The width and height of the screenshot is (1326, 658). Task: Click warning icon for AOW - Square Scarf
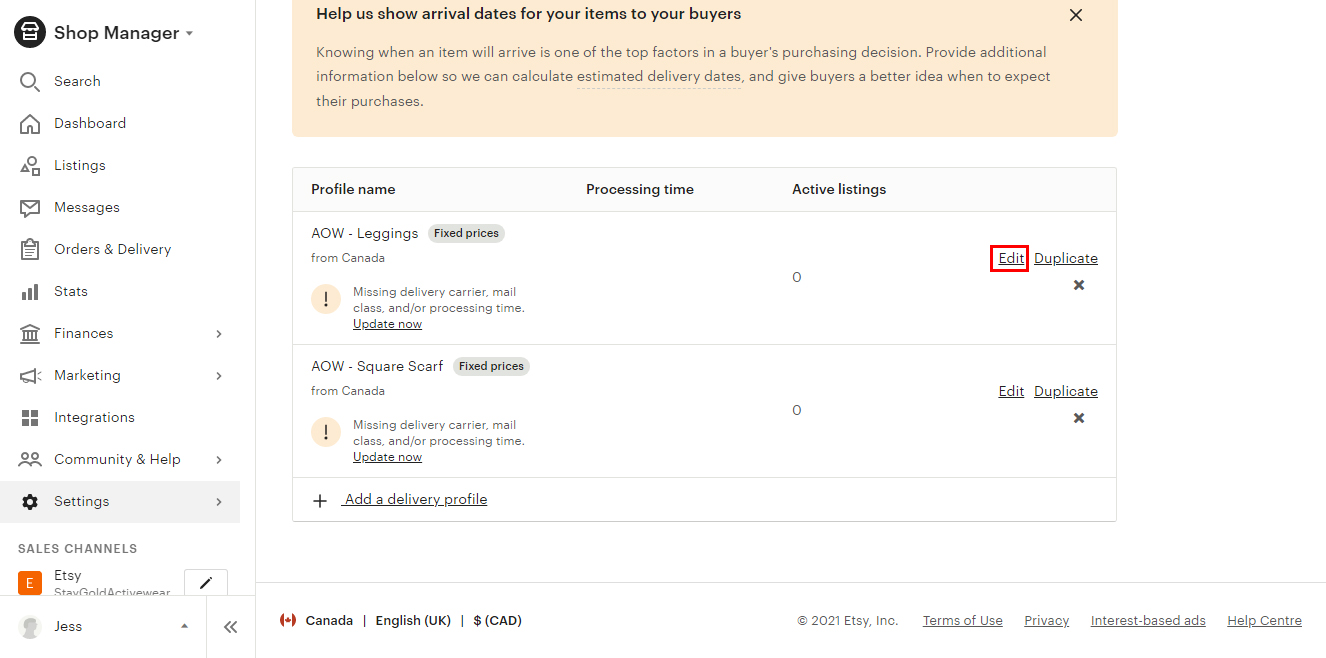point(326,432)
